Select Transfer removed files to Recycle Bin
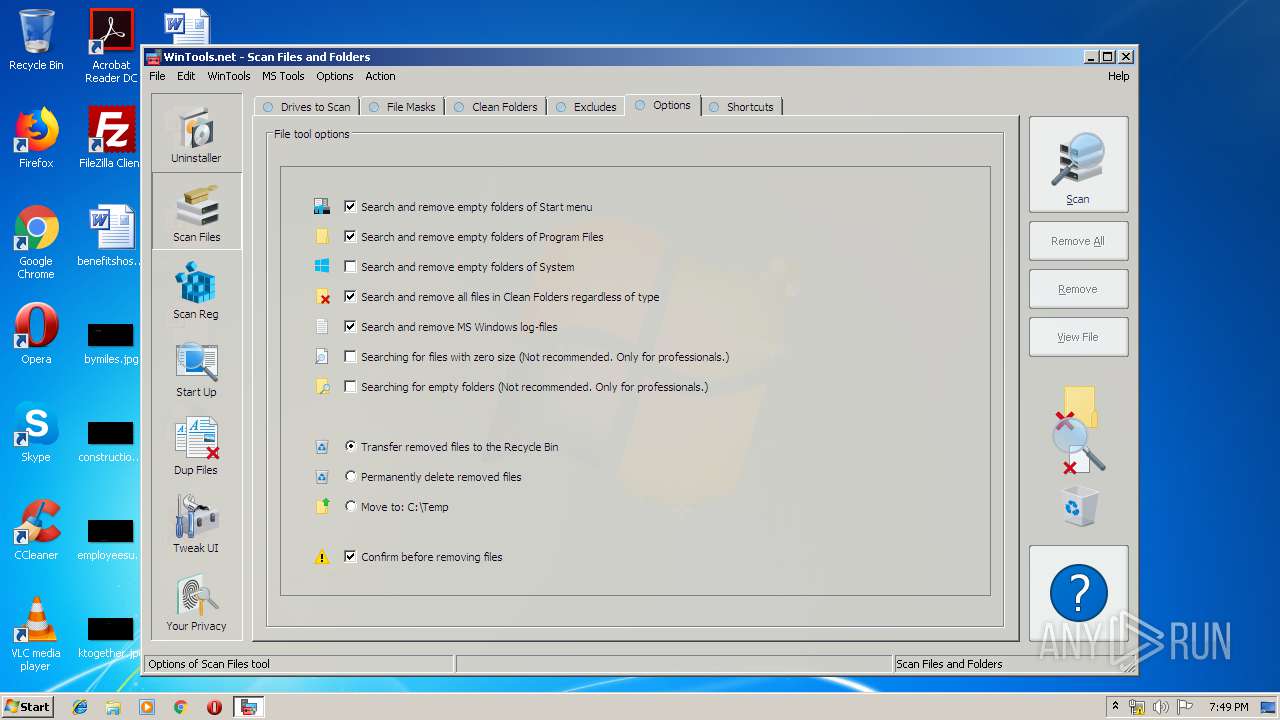Screen dimensions: 1280x720 coord(350,447)
